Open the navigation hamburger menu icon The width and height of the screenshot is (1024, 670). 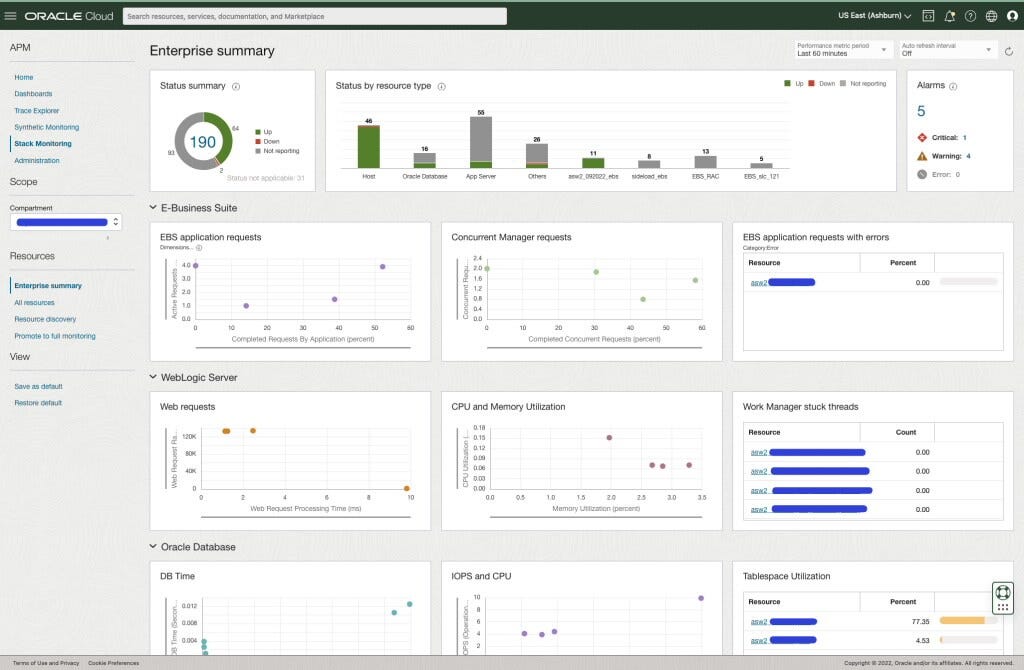(11, 15)
